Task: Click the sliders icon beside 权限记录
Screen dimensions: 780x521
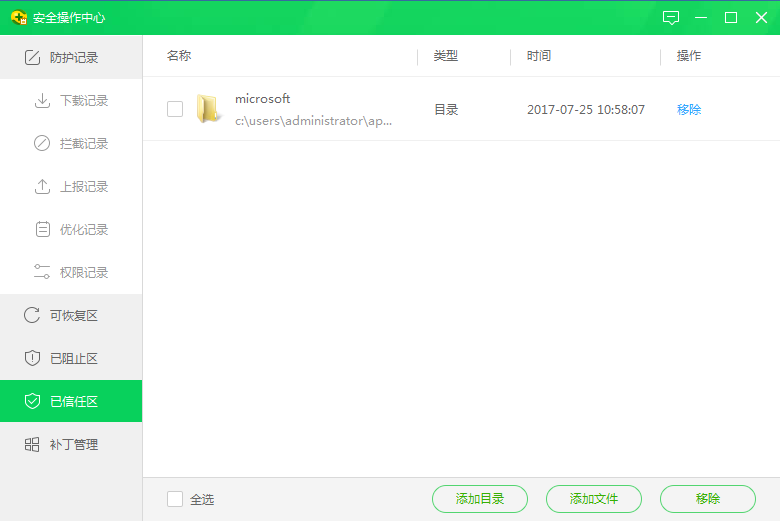Action: click(42, 272)
